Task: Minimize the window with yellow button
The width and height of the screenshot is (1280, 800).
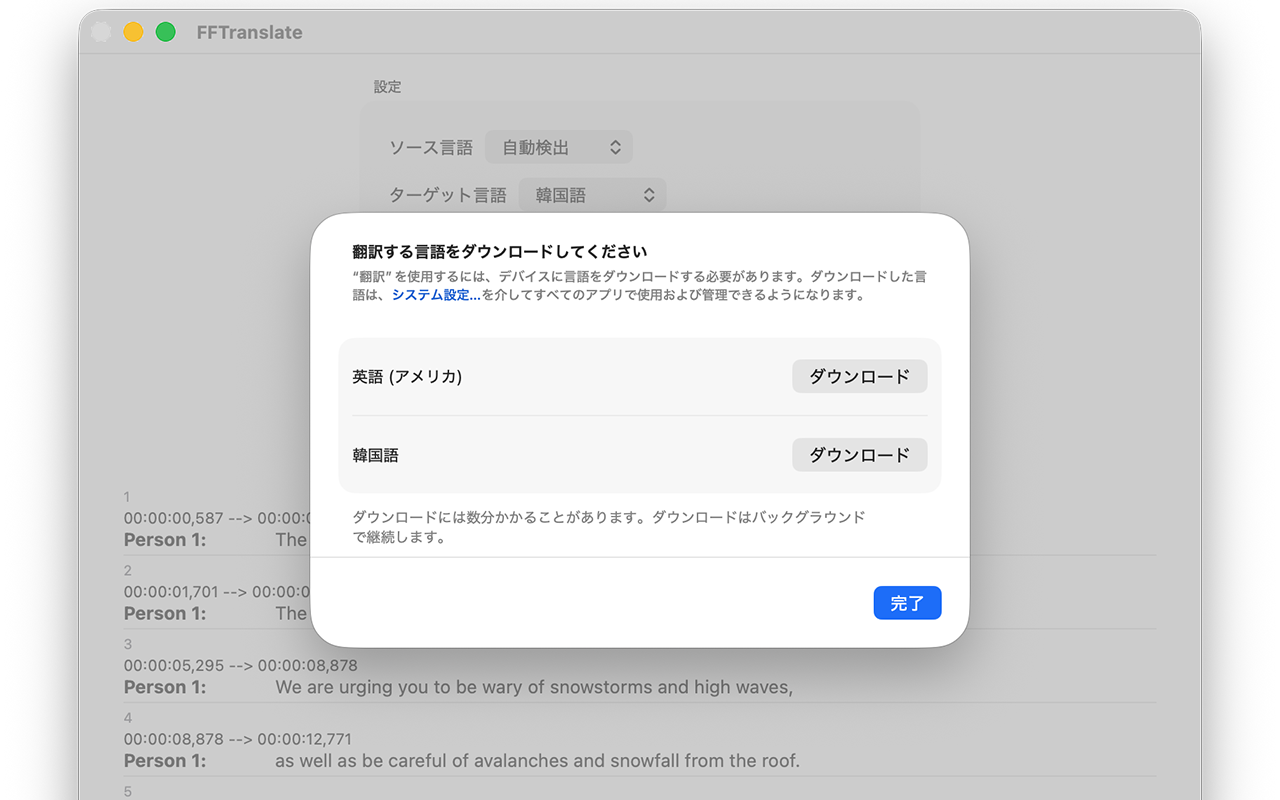Action: 133,32
